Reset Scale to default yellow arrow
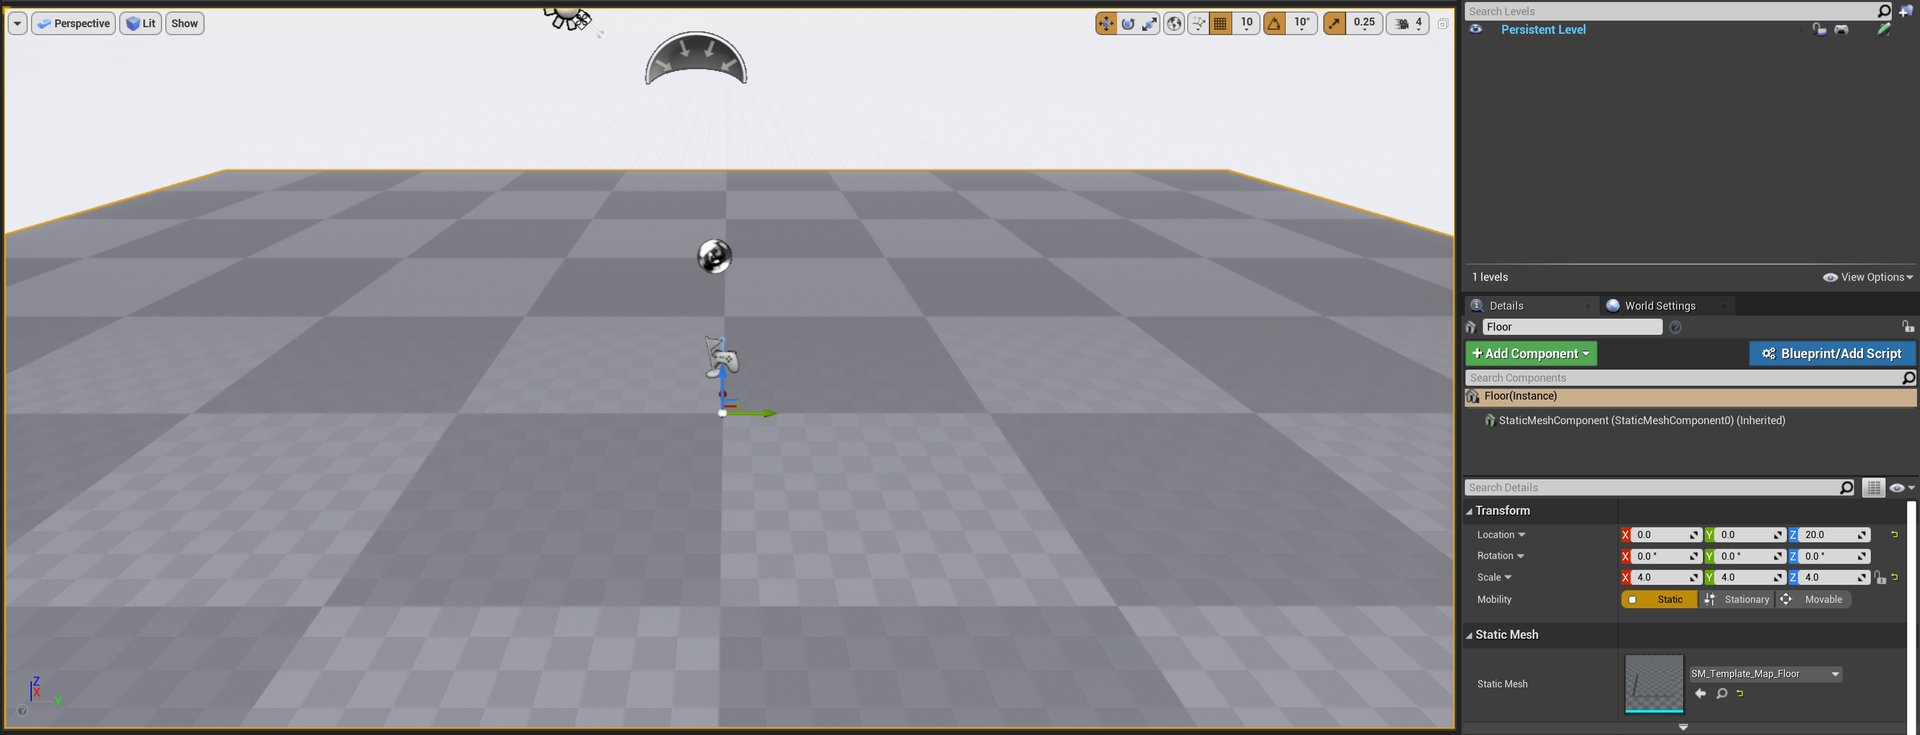The image size is (1920, 735). pyautogui.click(x=1894, y=577)
